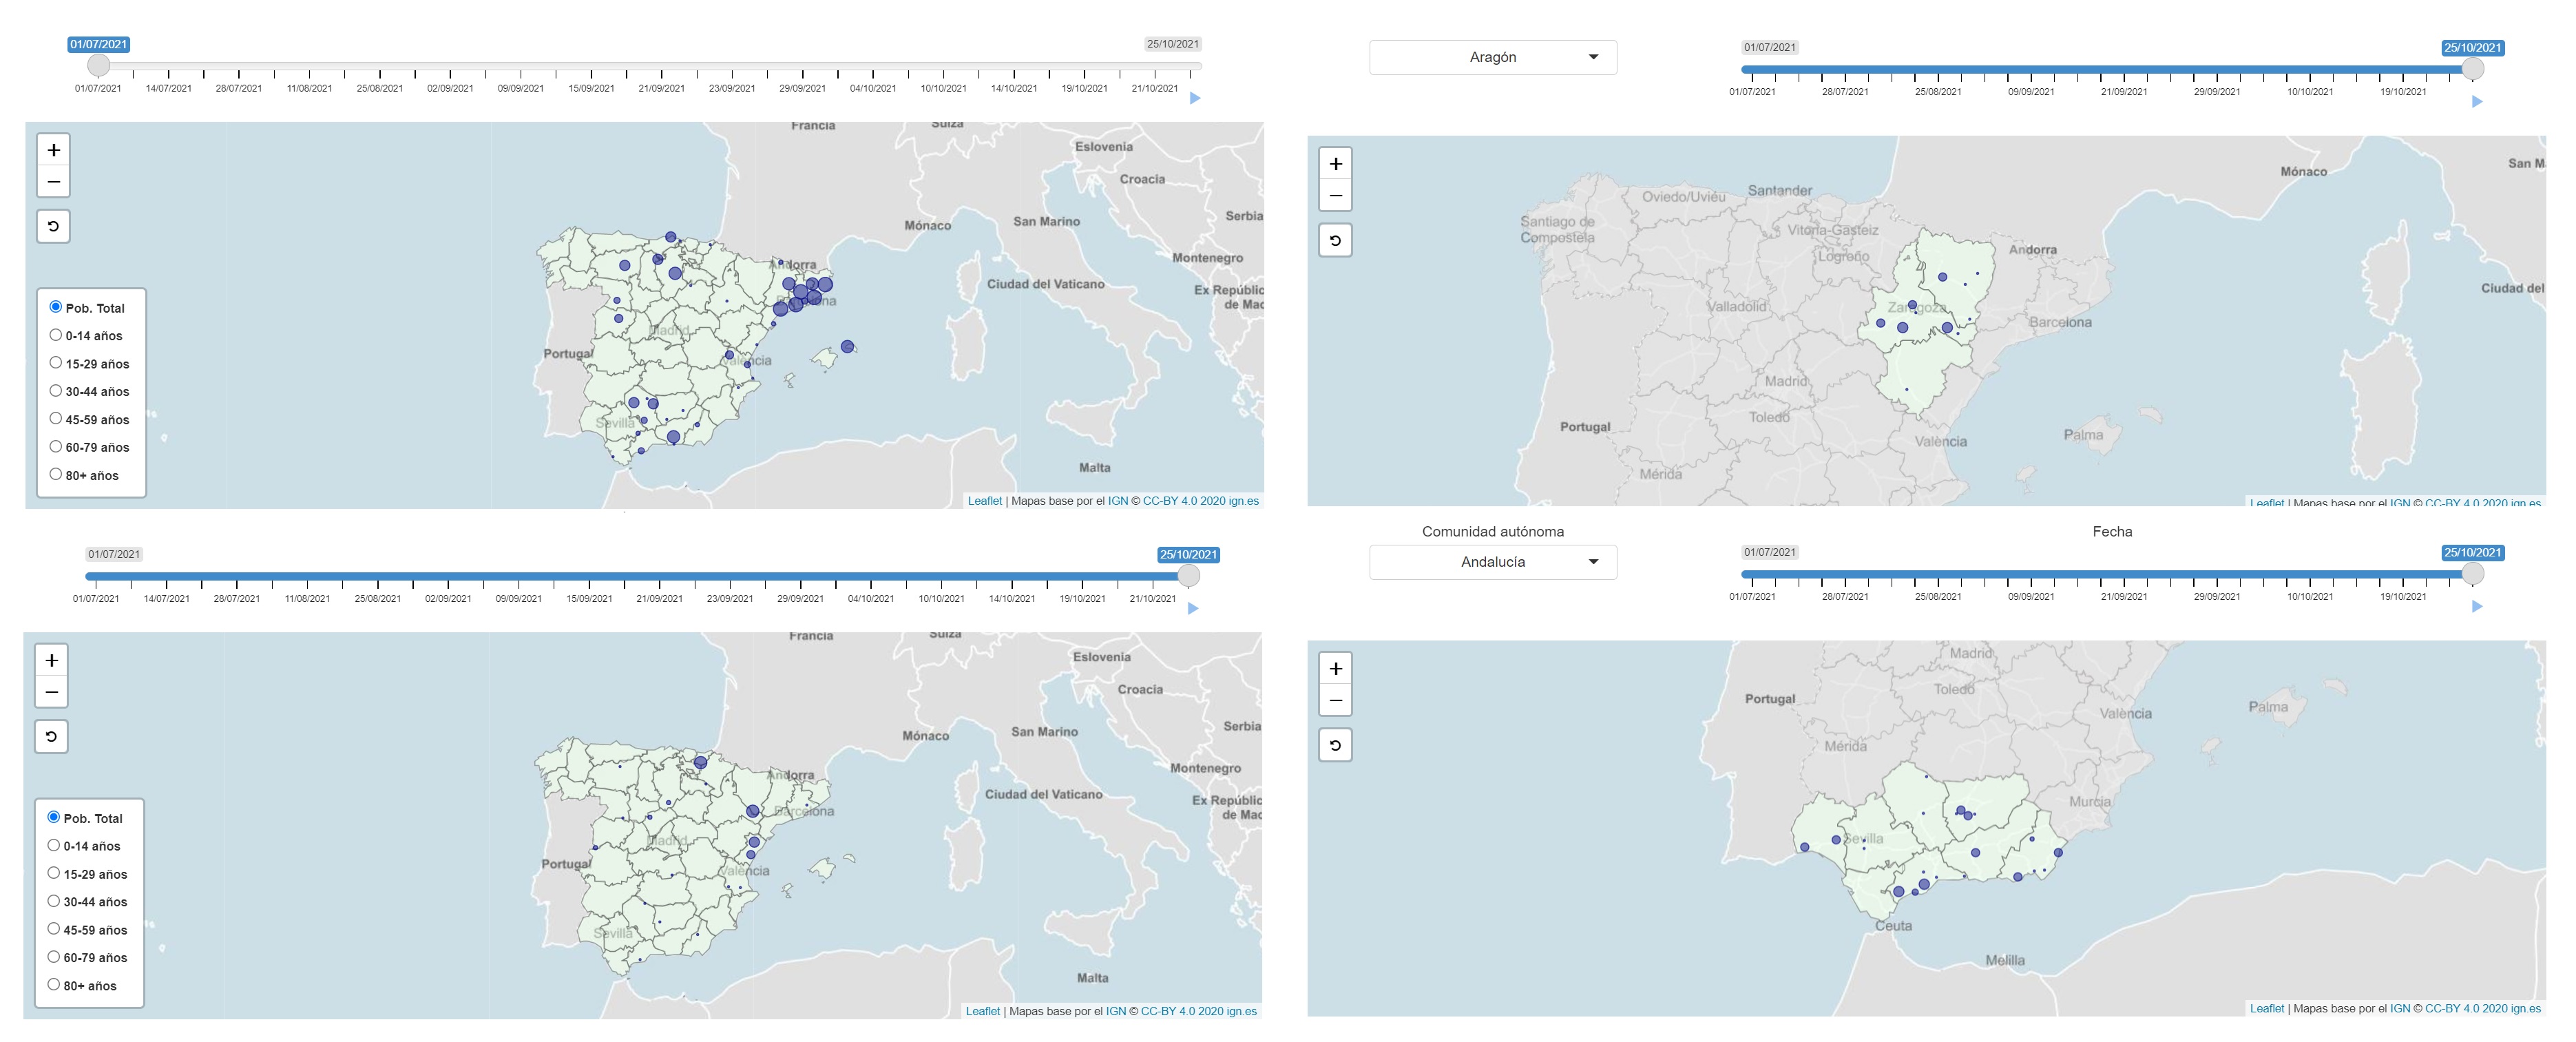Zoom in on the Aragón map
Image resolution: width=2576 pixels, height=1042 pixels.
(x=1335, y=164)
